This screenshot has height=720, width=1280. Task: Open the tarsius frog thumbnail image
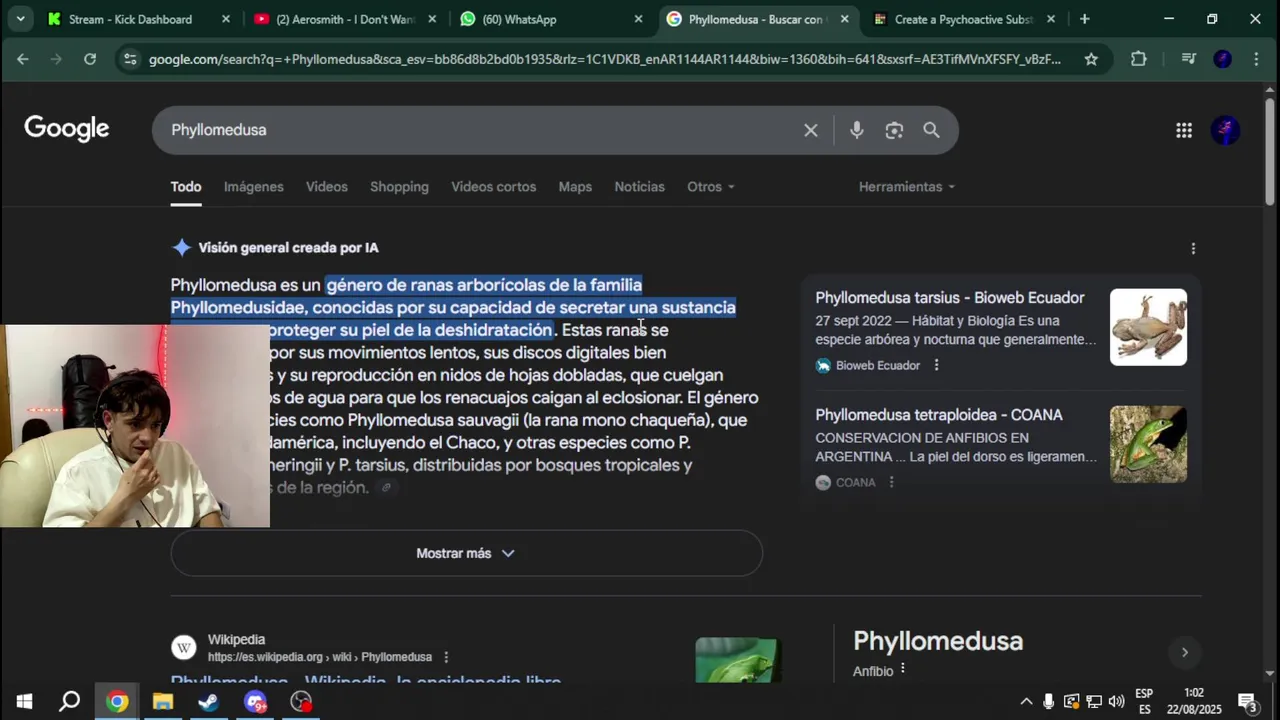point(1148,327)
